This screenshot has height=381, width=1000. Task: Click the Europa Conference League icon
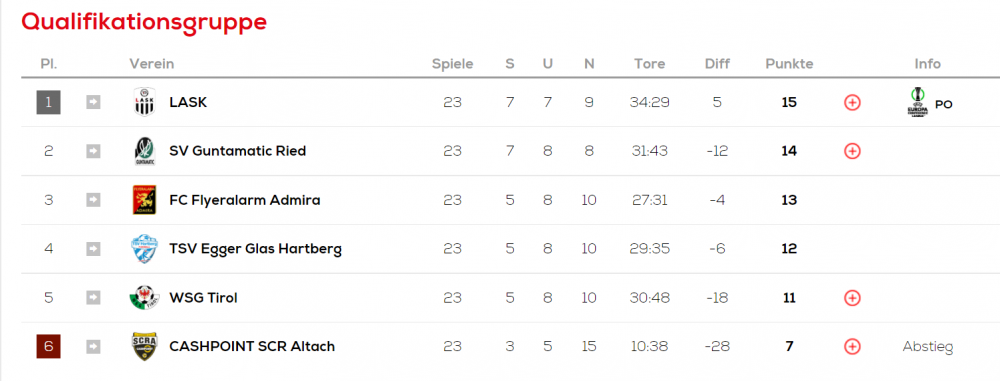point(917,102)
